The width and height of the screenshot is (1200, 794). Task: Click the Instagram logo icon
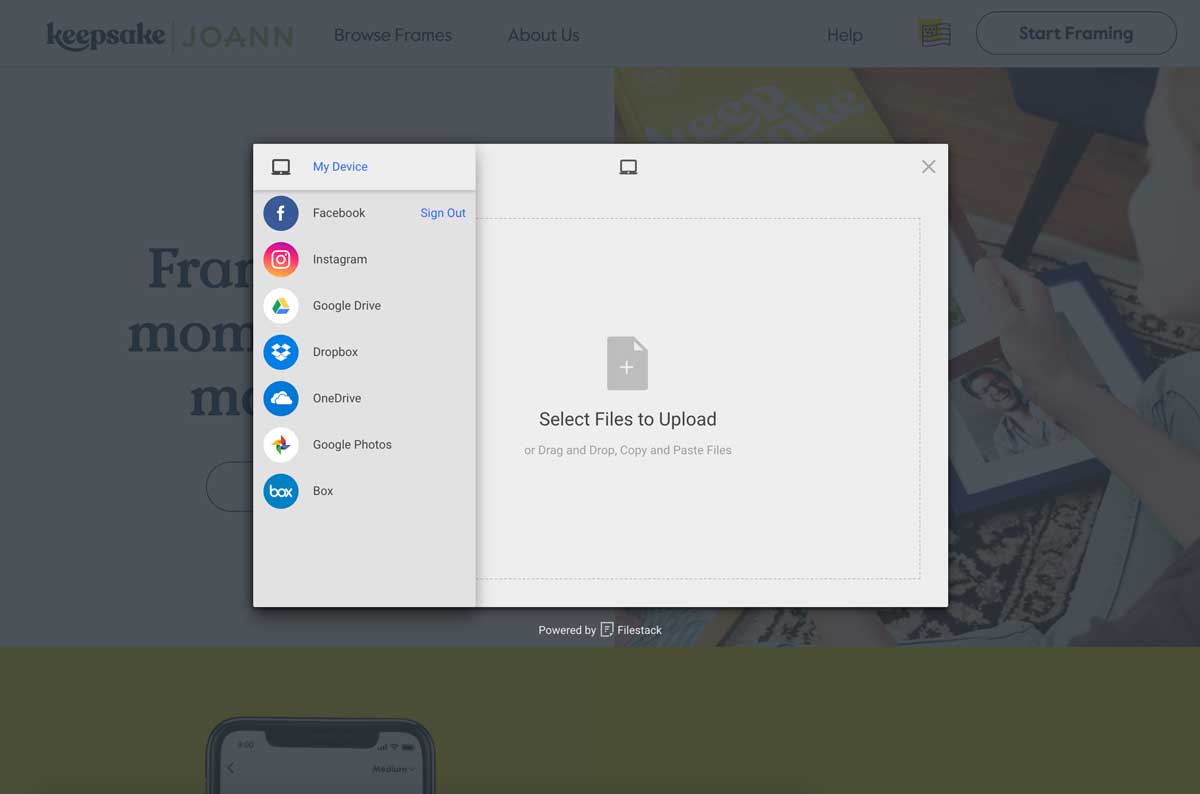(281, 259)
